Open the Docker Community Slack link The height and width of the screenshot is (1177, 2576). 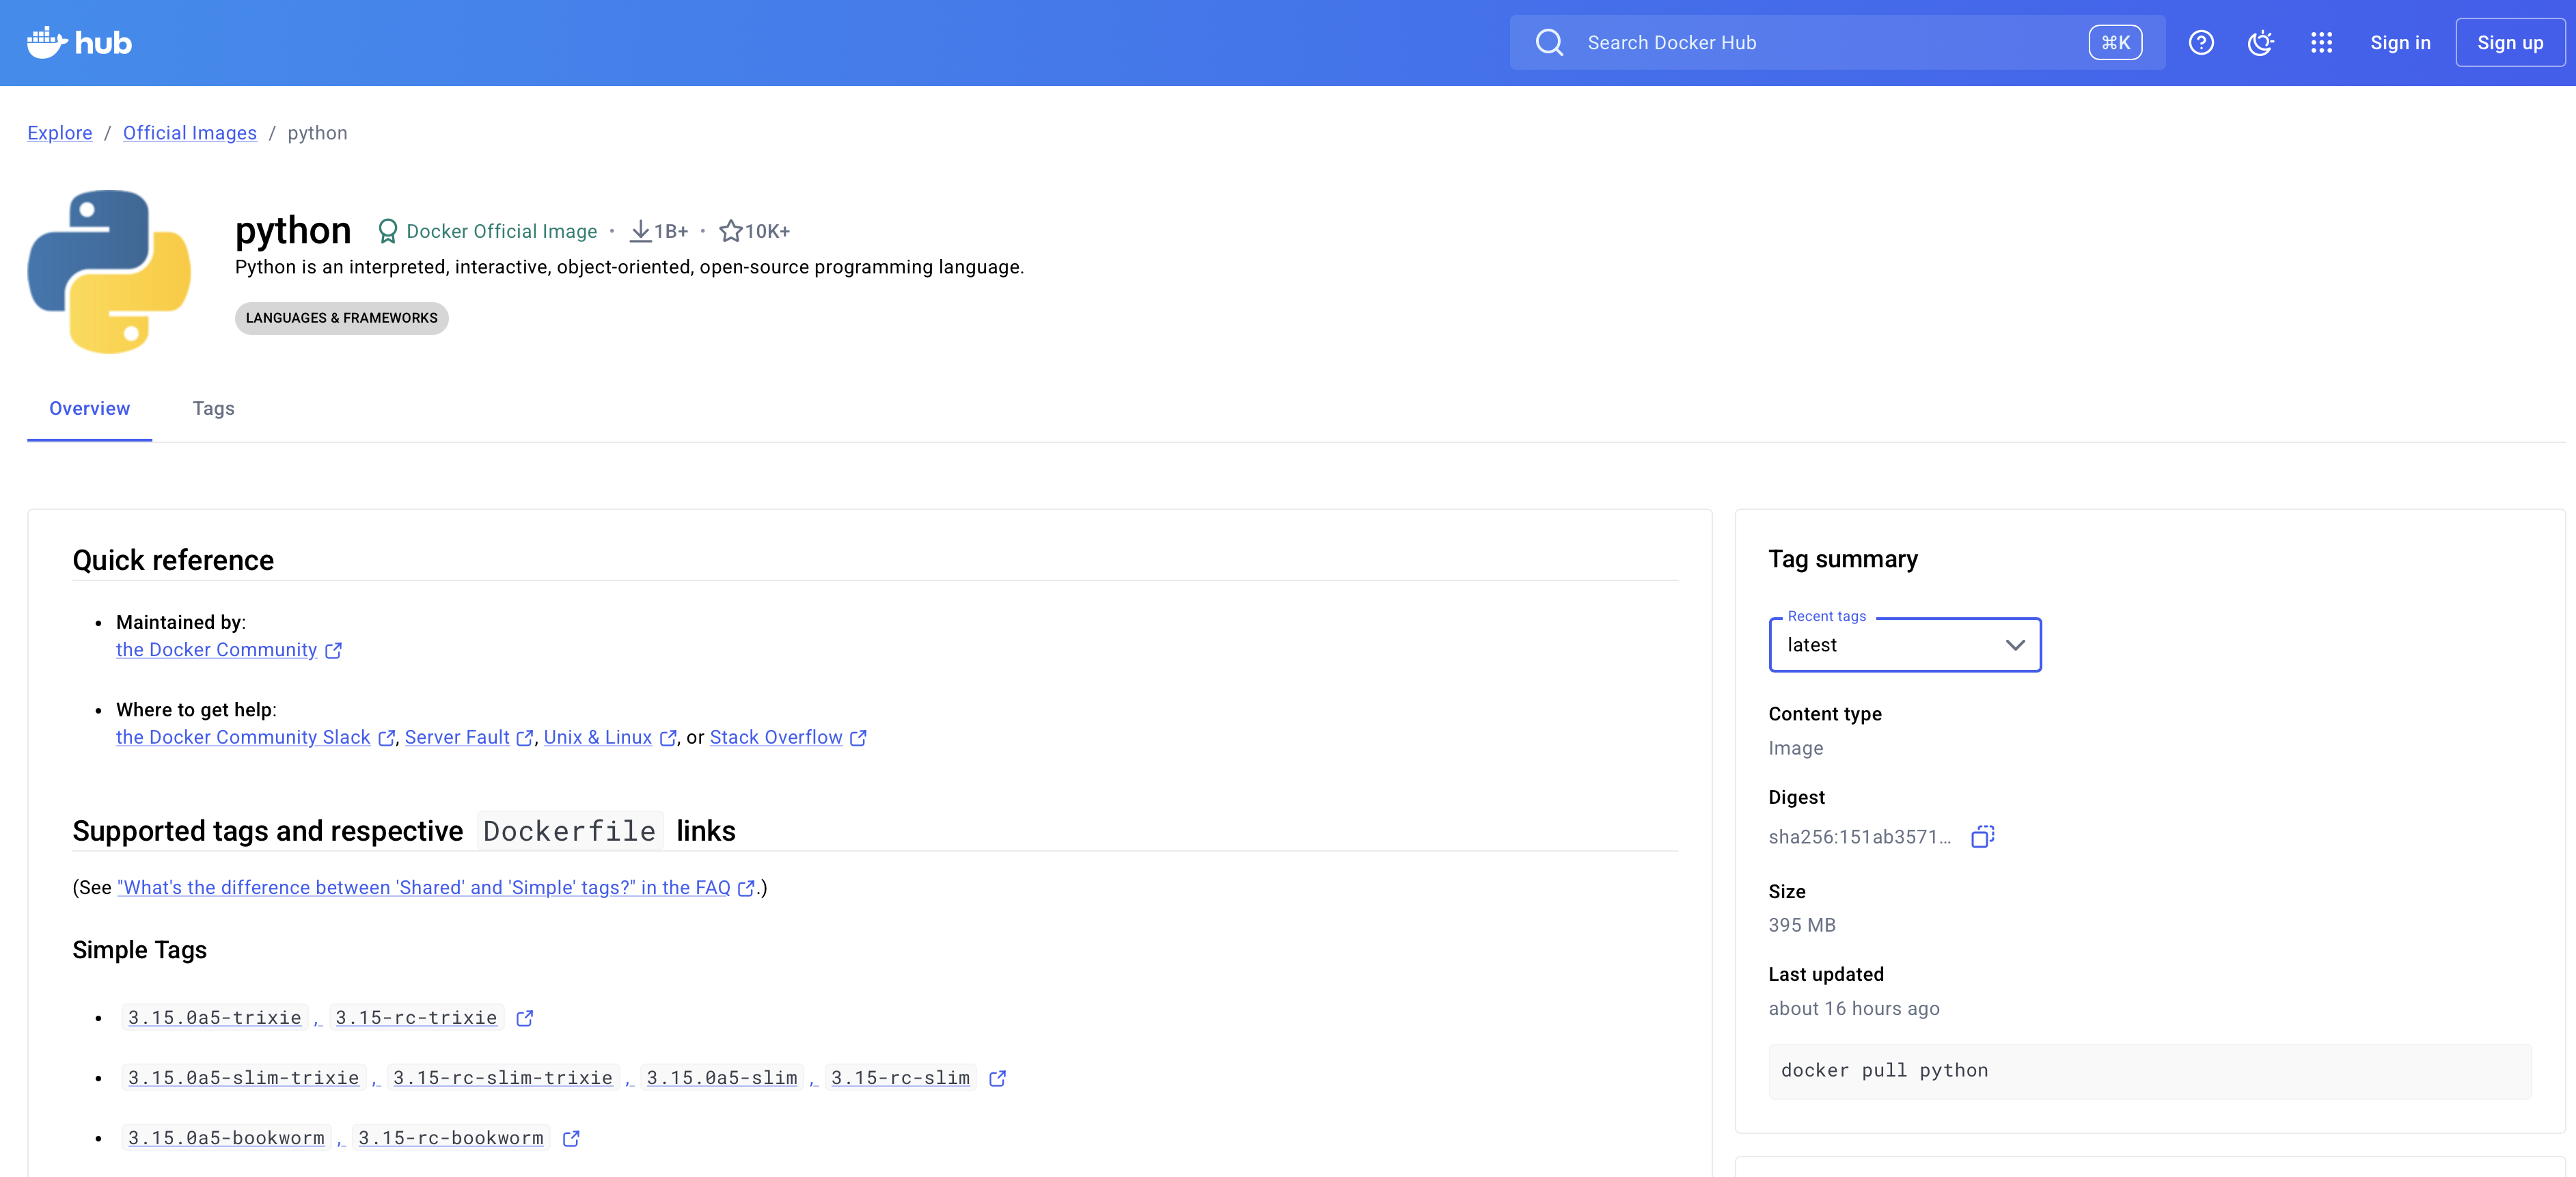pyautogui.click(x=243, y=737)
